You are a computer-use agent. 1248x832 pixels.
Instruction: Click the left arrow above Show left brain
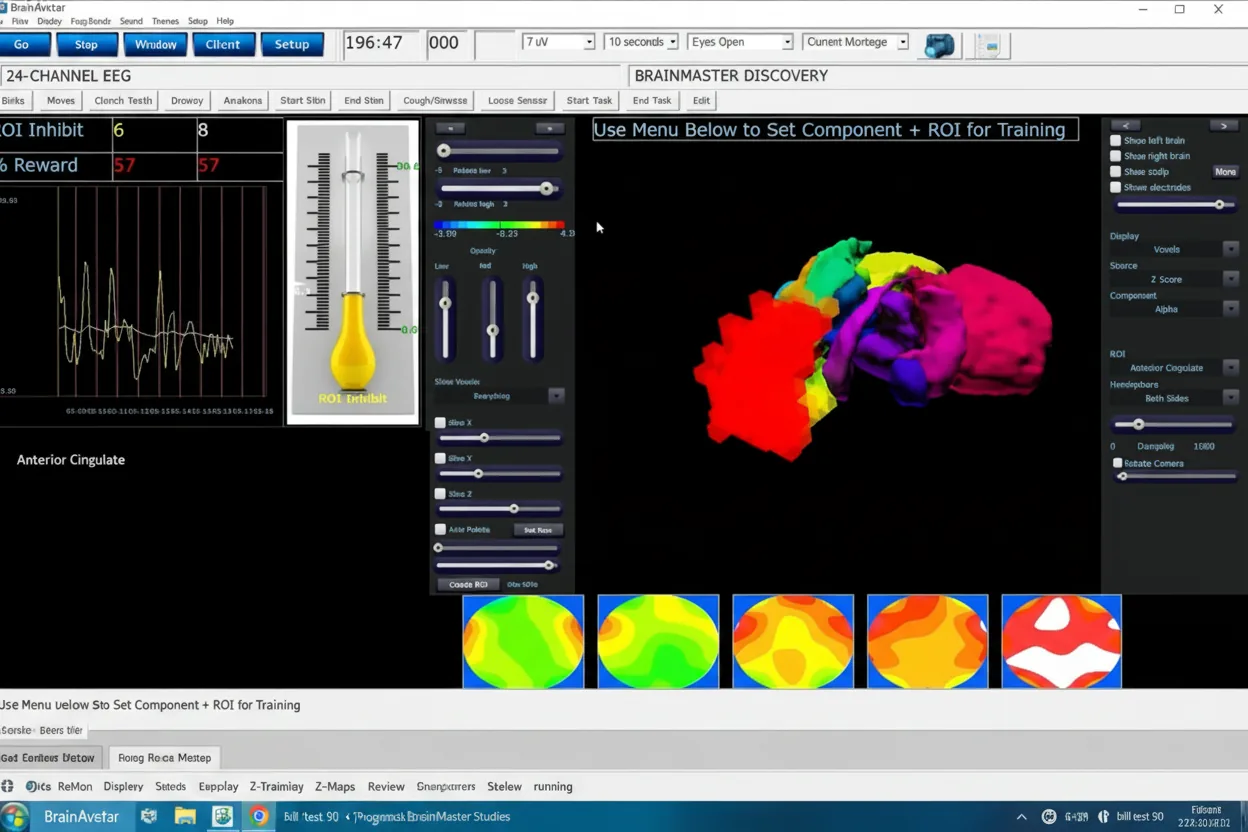(x=1125, y=125)
